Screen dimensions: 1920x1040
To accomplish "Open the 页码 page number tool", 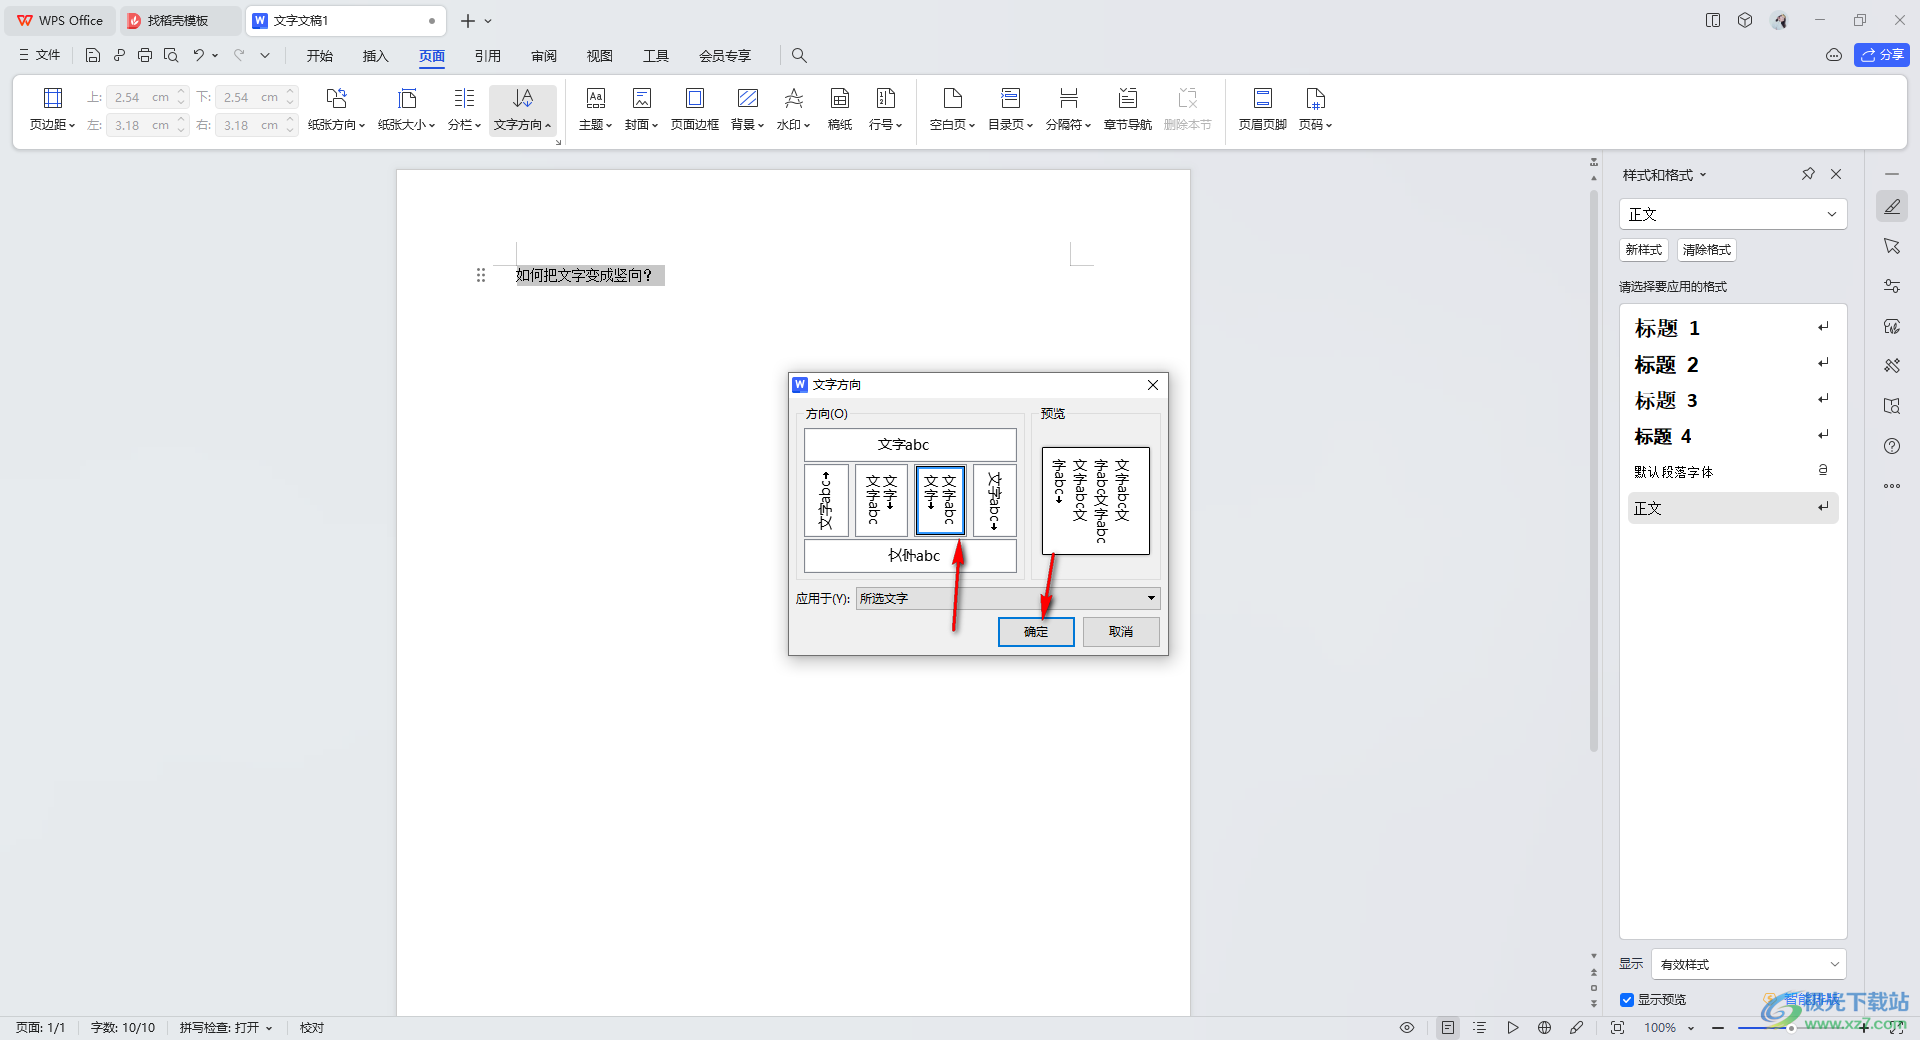I will (1315, 109).
